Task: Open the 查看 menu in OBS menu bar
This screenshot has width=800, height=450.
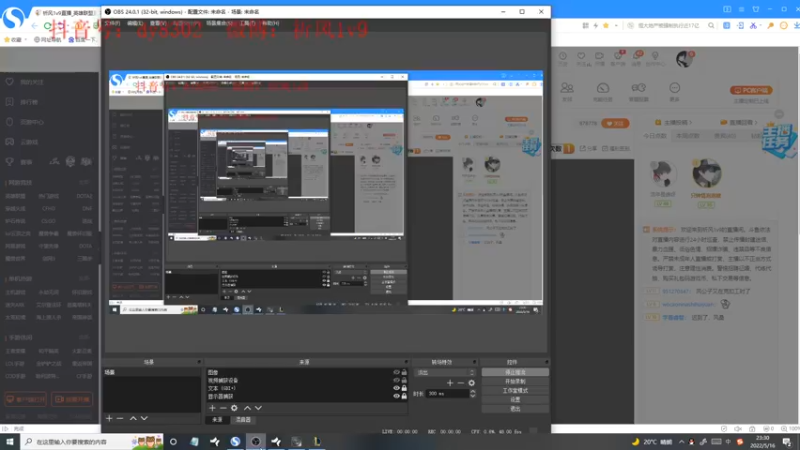Action: point(158,23)
